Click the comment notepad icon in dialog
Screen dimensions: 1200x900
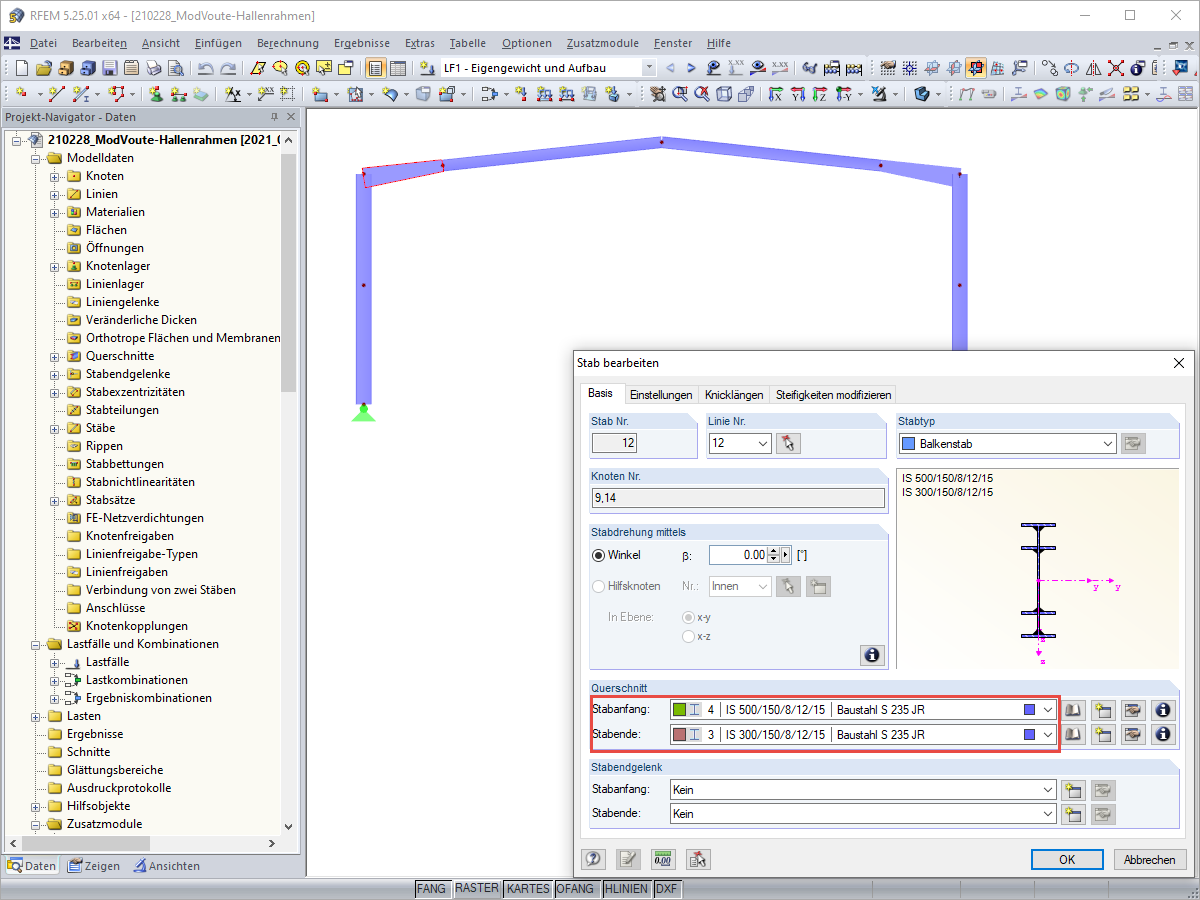click(x=628, y=858)
